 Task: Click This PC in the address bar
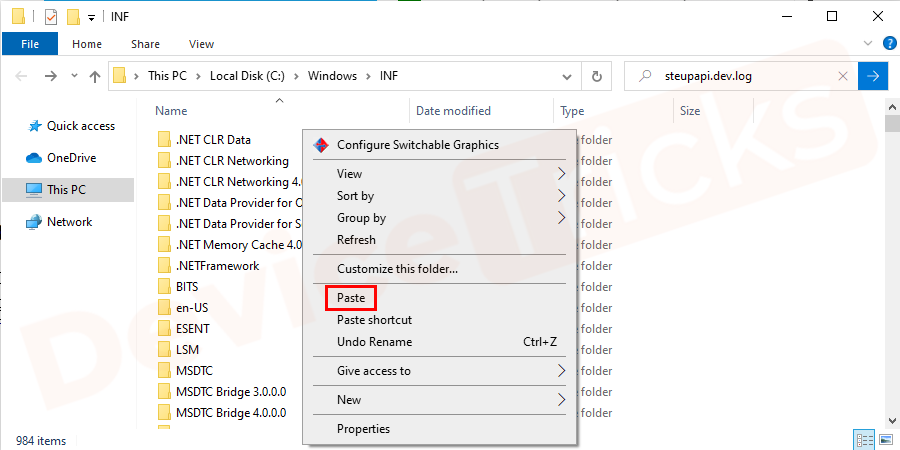tap(167, 76)
